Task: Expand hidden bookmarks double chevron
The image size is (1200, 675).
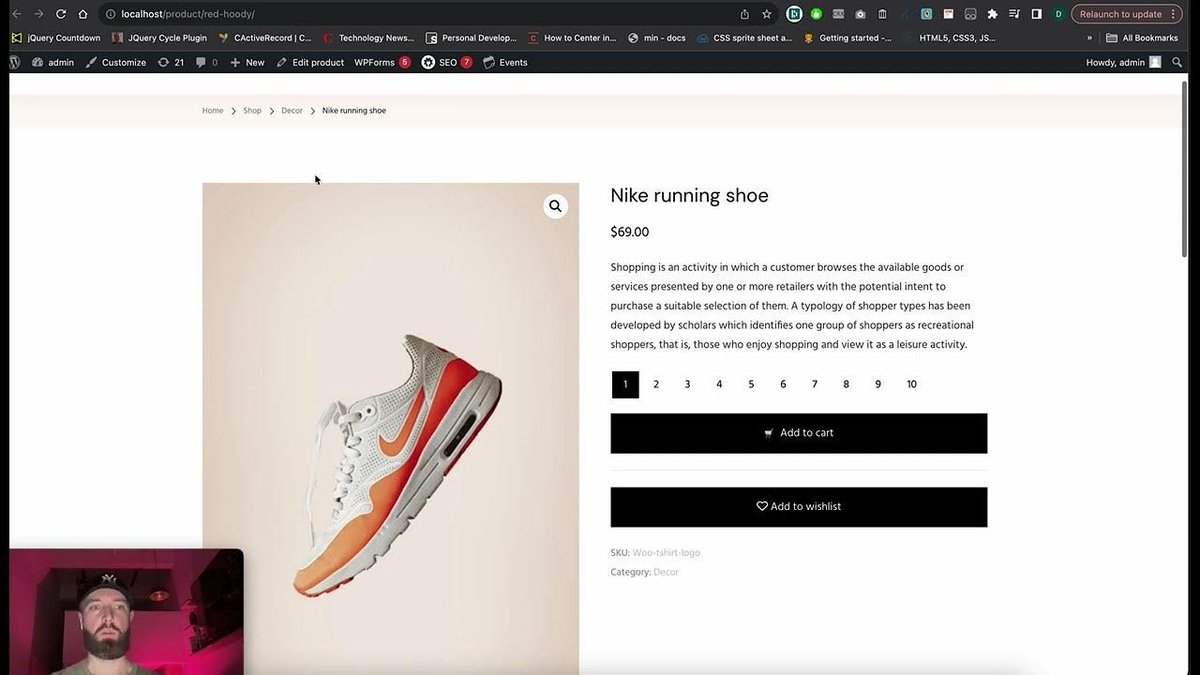Action: tap(1090, 38)
